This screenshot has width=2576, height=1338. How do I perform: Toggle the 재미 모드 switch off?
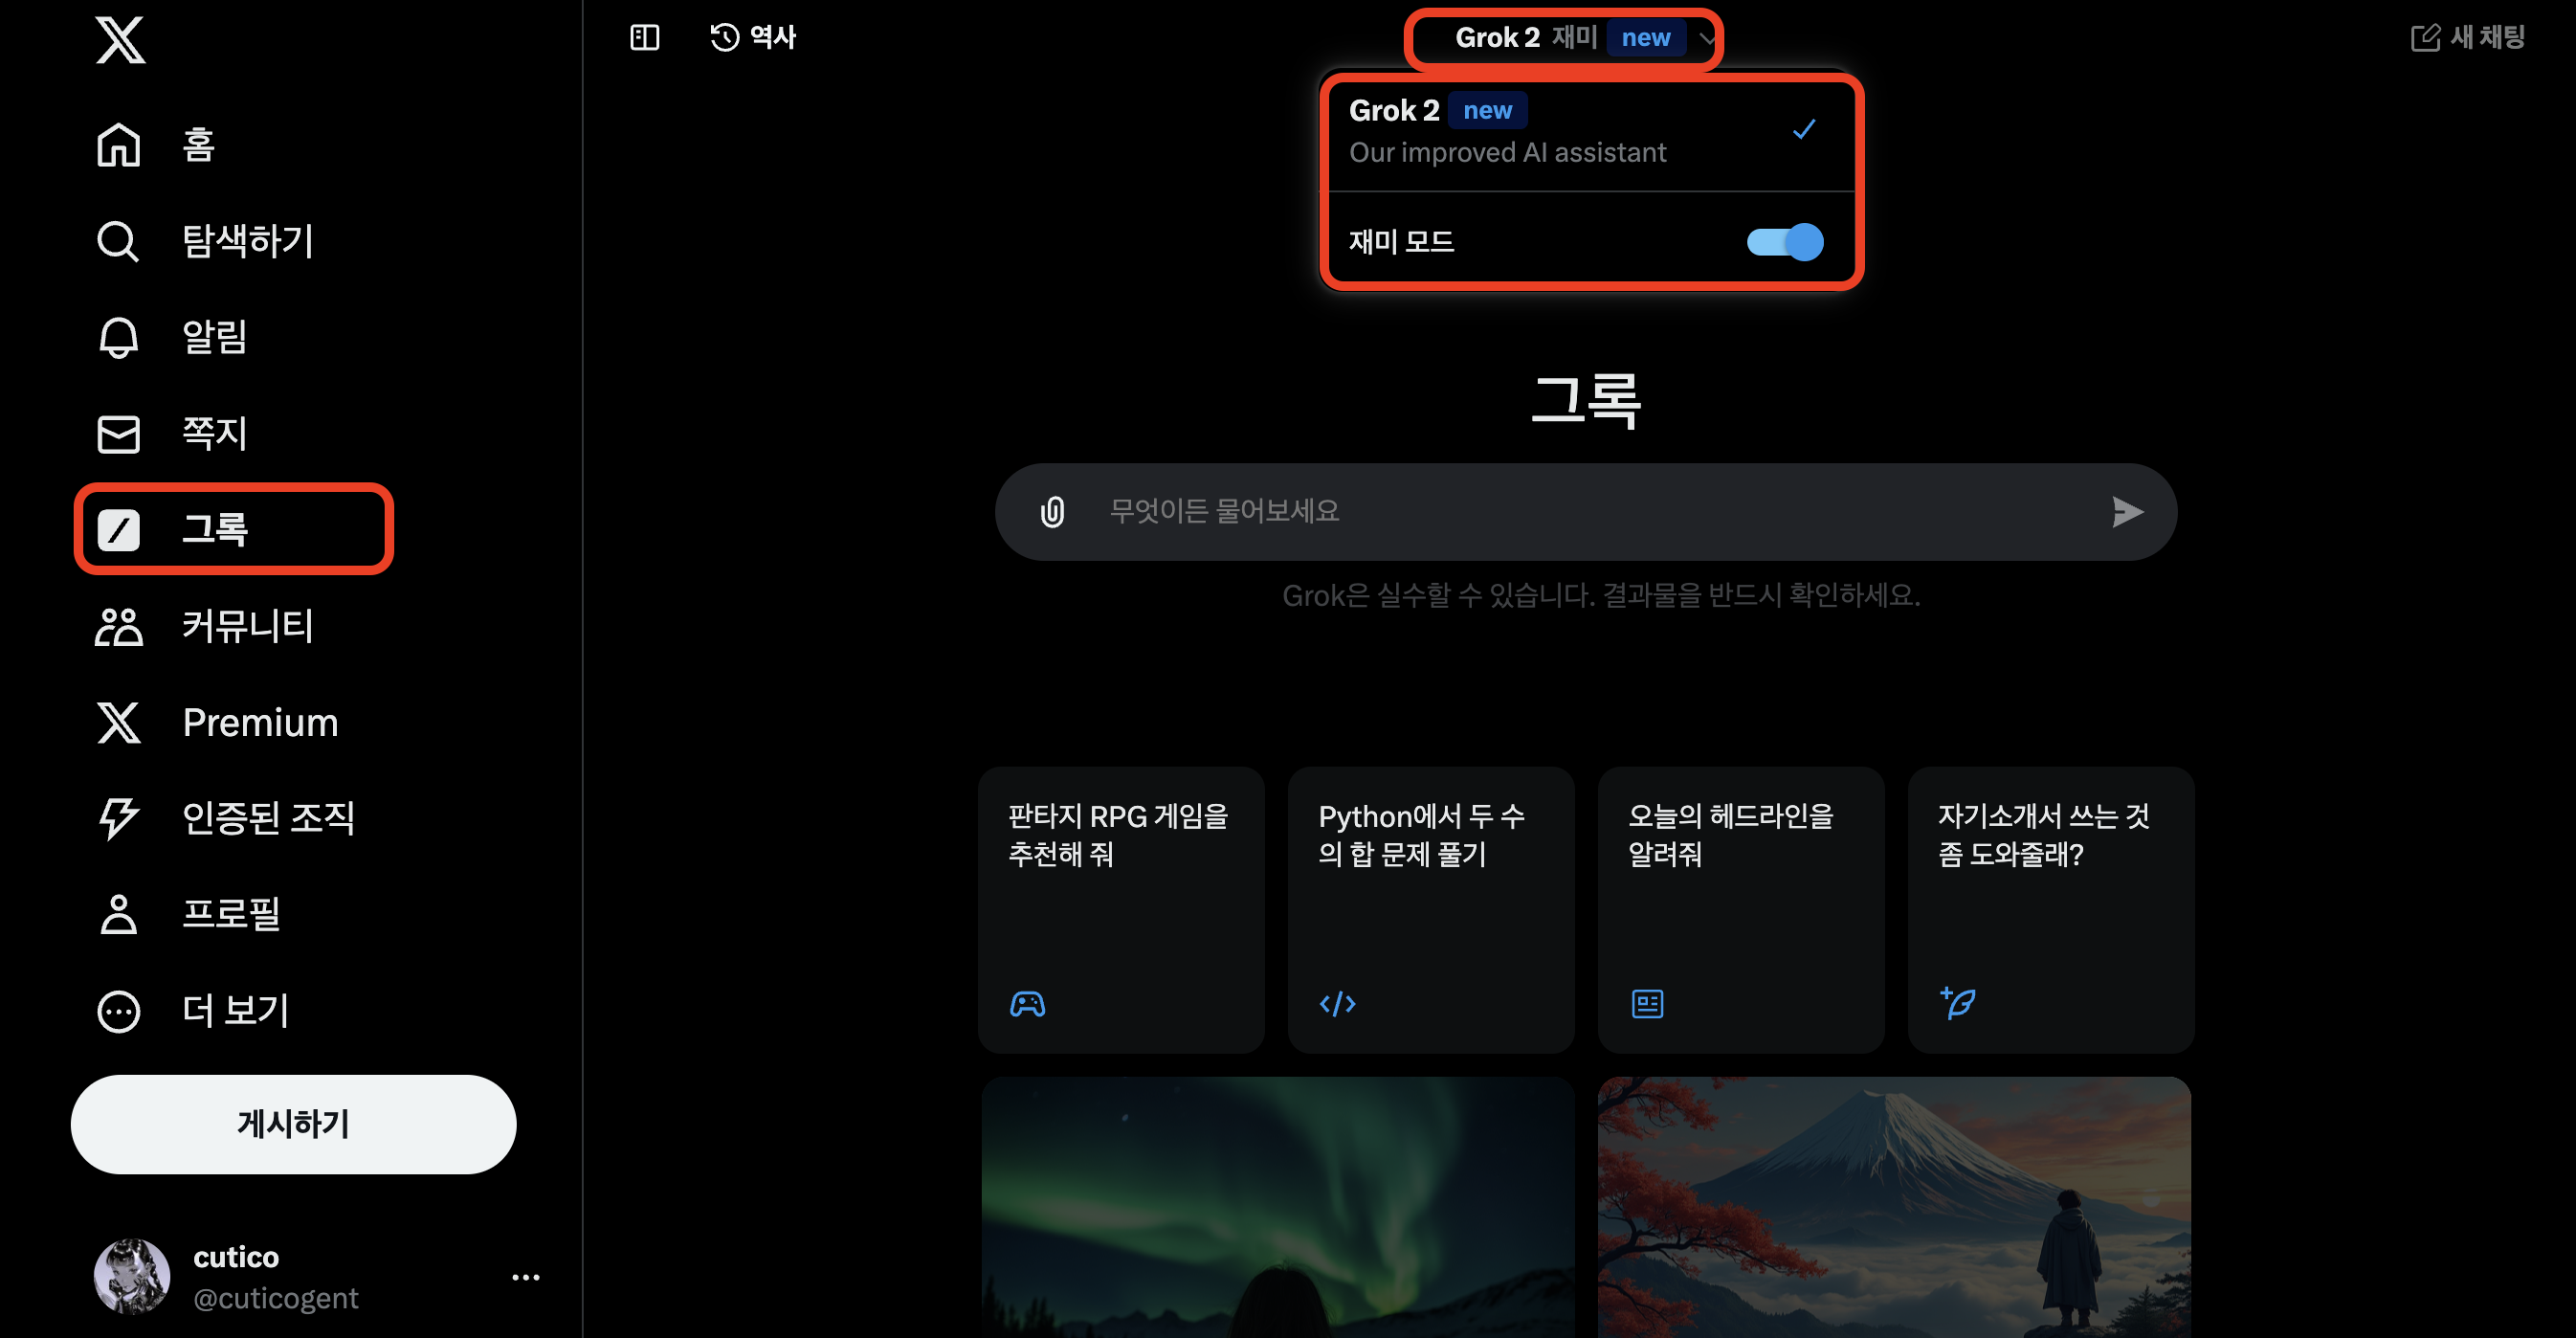click(1785, 242)
